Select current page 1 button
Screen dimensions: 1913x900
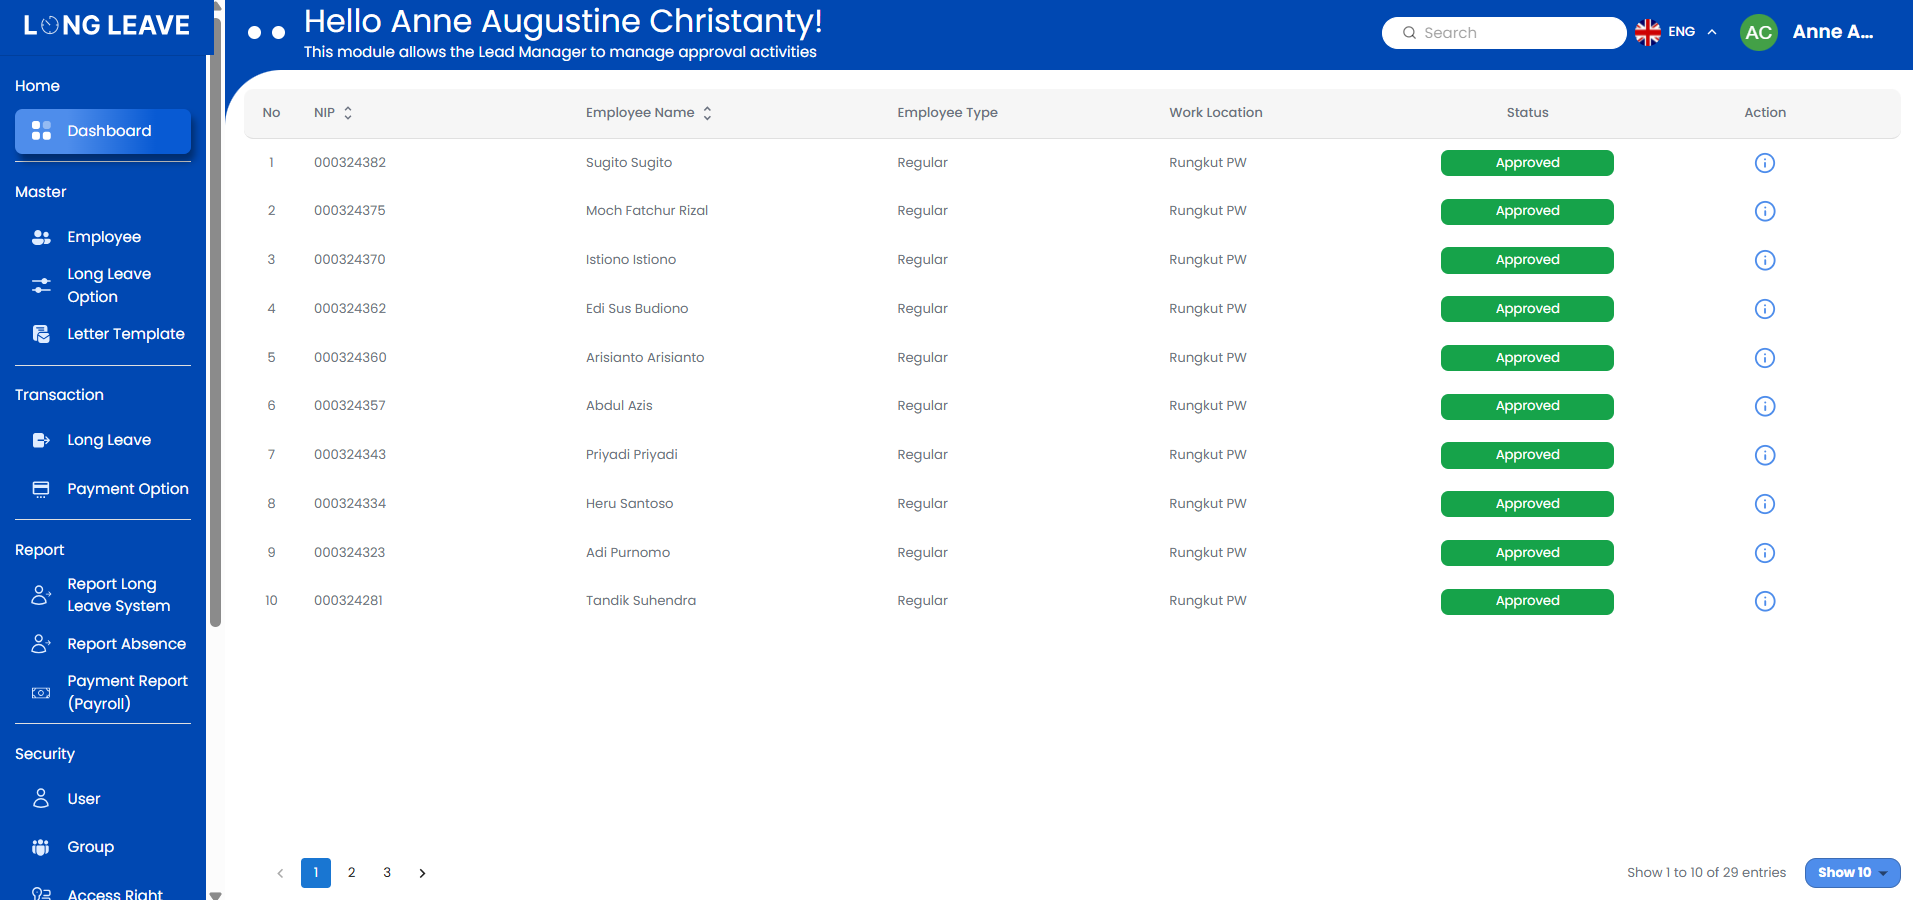(316, 873)
